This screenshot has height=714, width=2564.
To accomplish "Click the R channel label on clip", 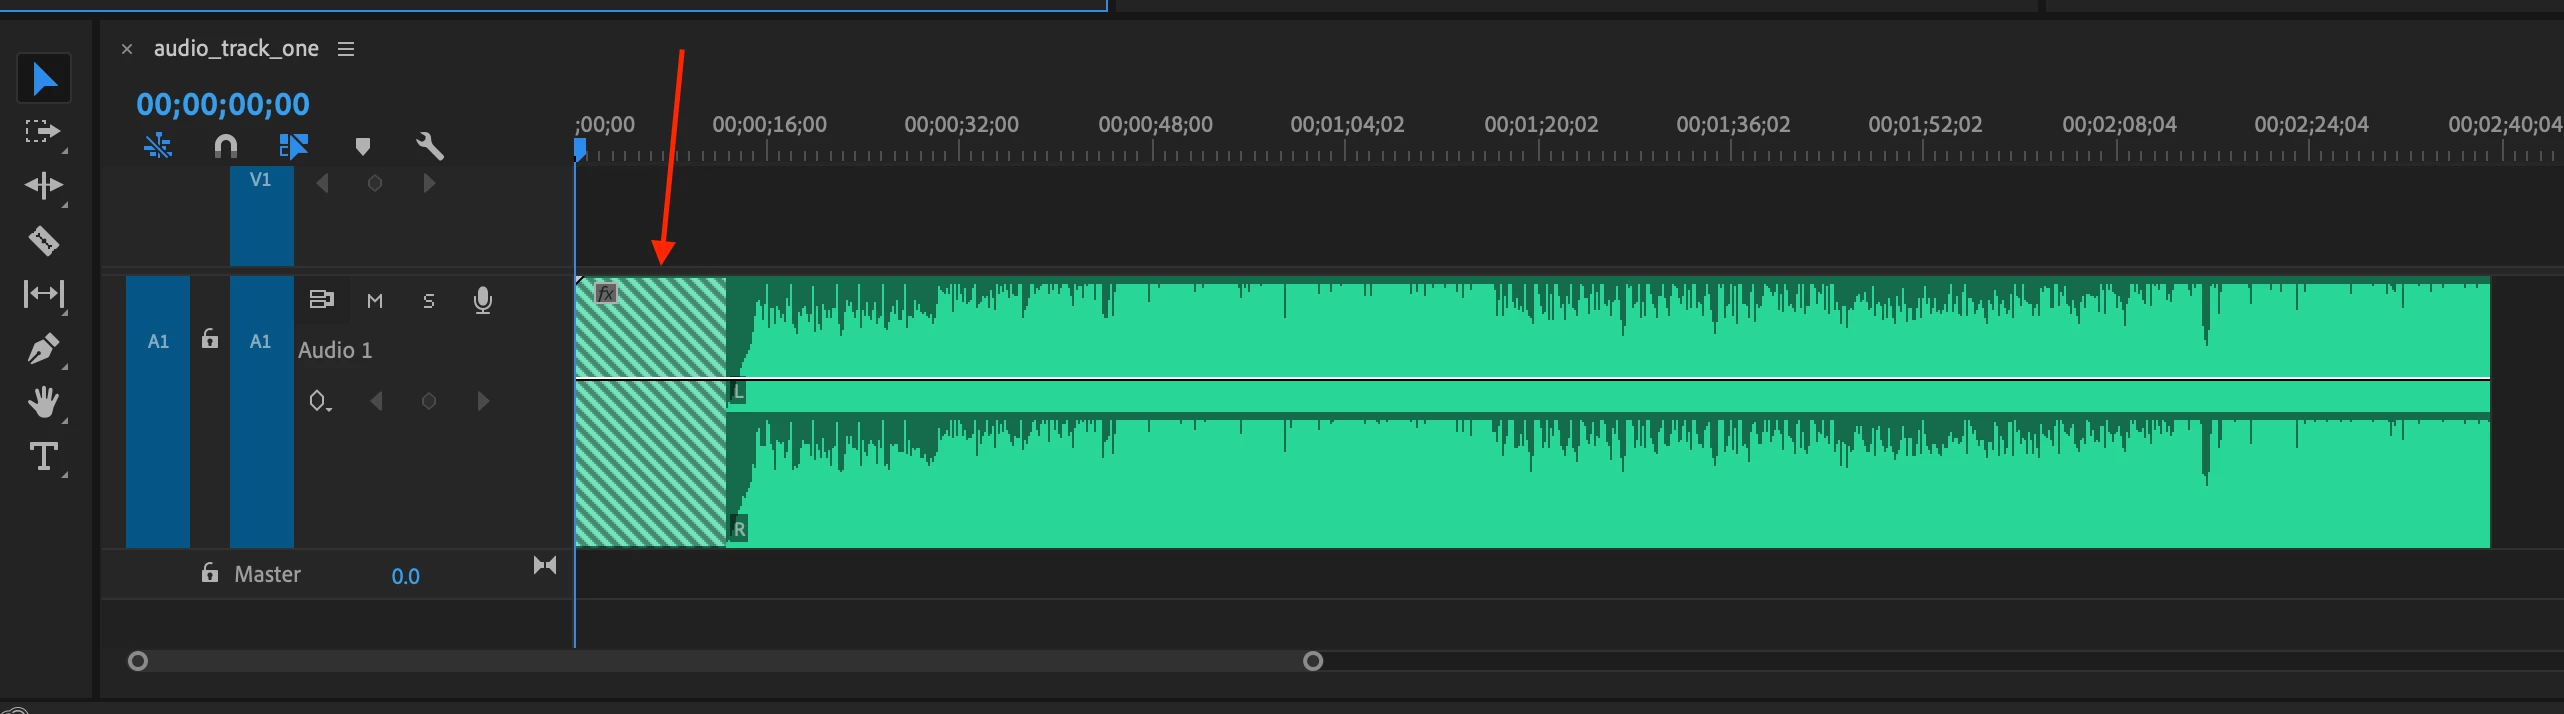I will (739, 529).
